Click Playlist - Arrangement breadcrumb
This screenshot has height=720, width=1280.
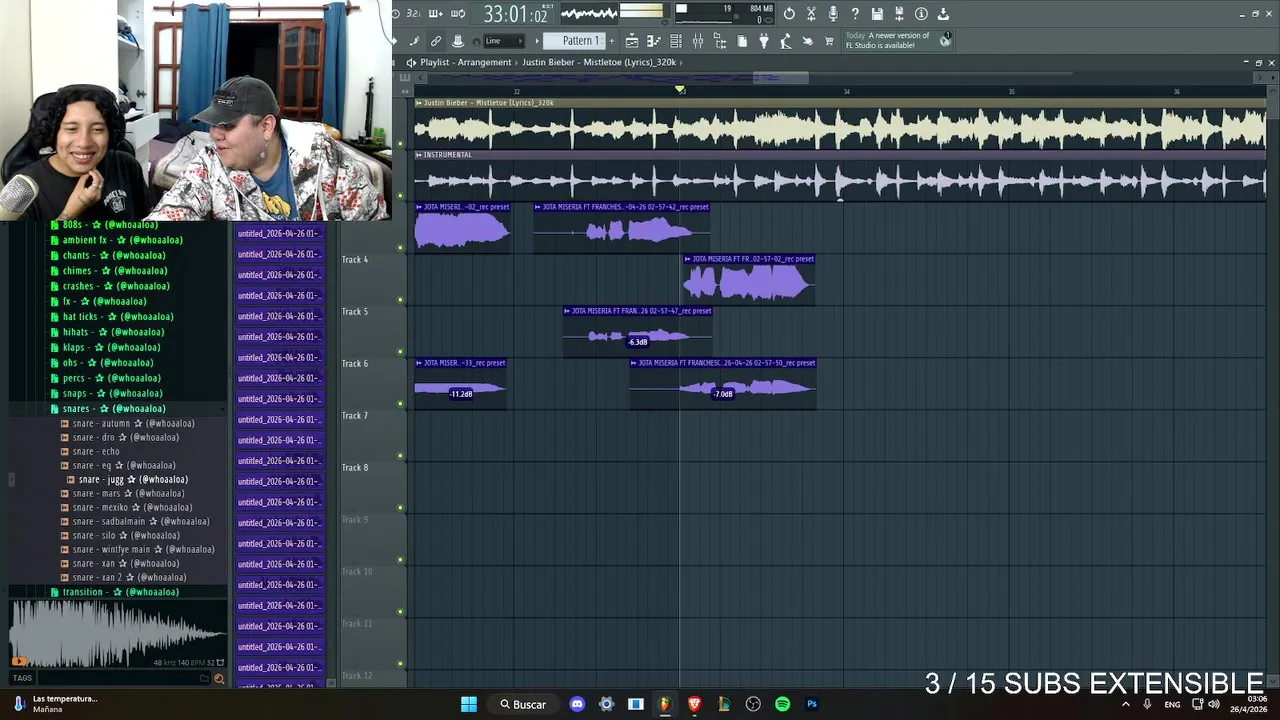tap(466, 62)
